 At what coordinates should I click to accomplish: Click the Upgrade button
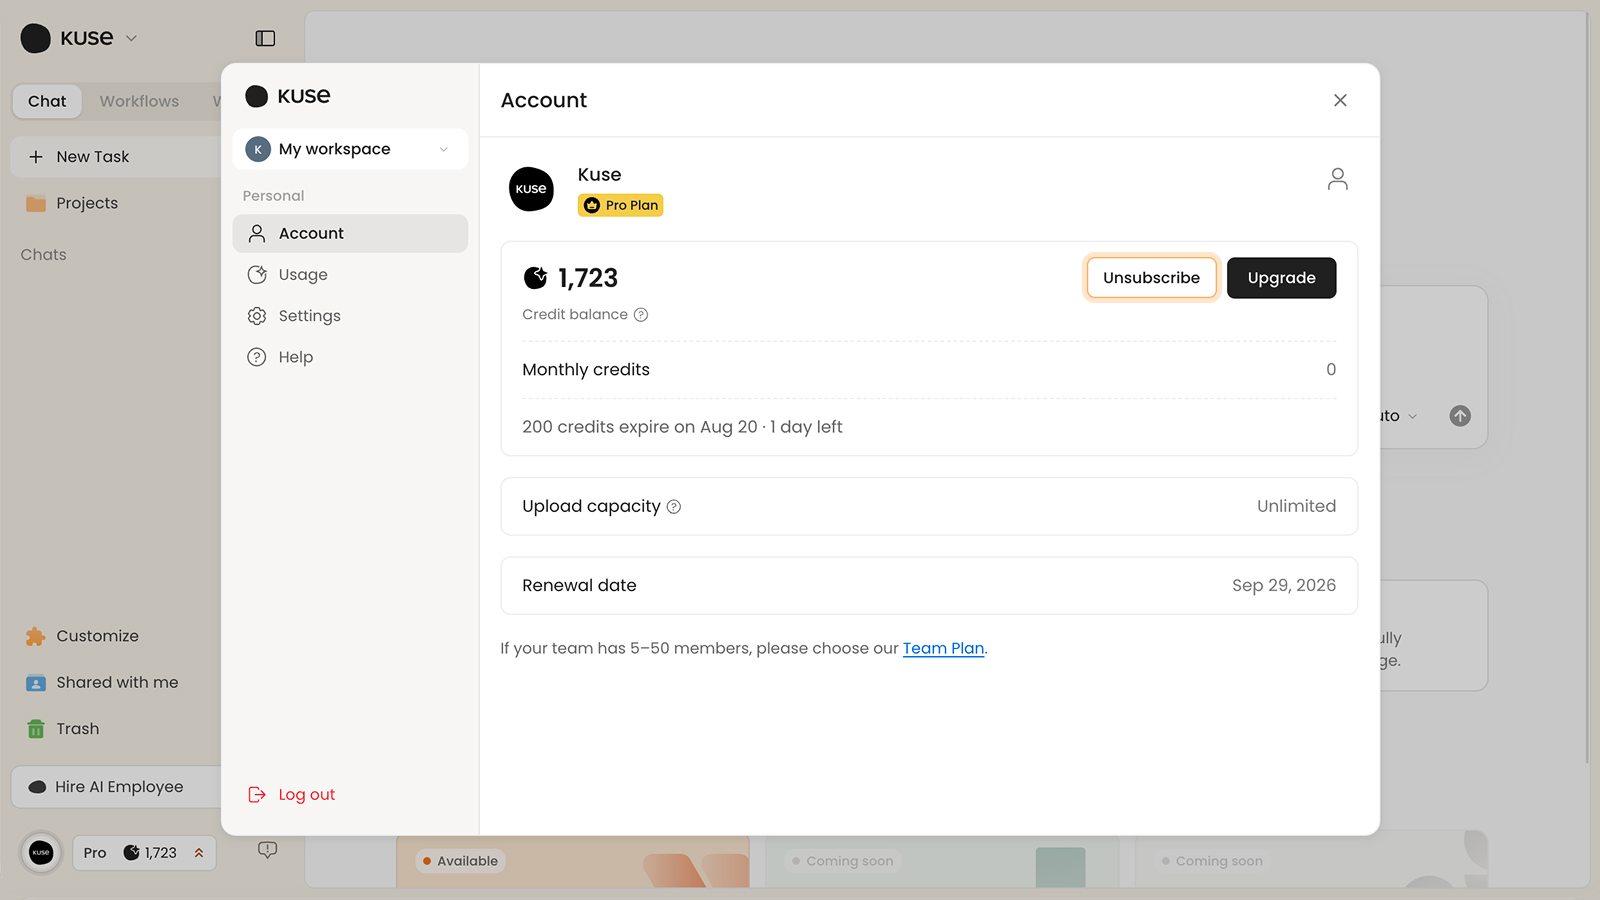tap(1281, 278)
